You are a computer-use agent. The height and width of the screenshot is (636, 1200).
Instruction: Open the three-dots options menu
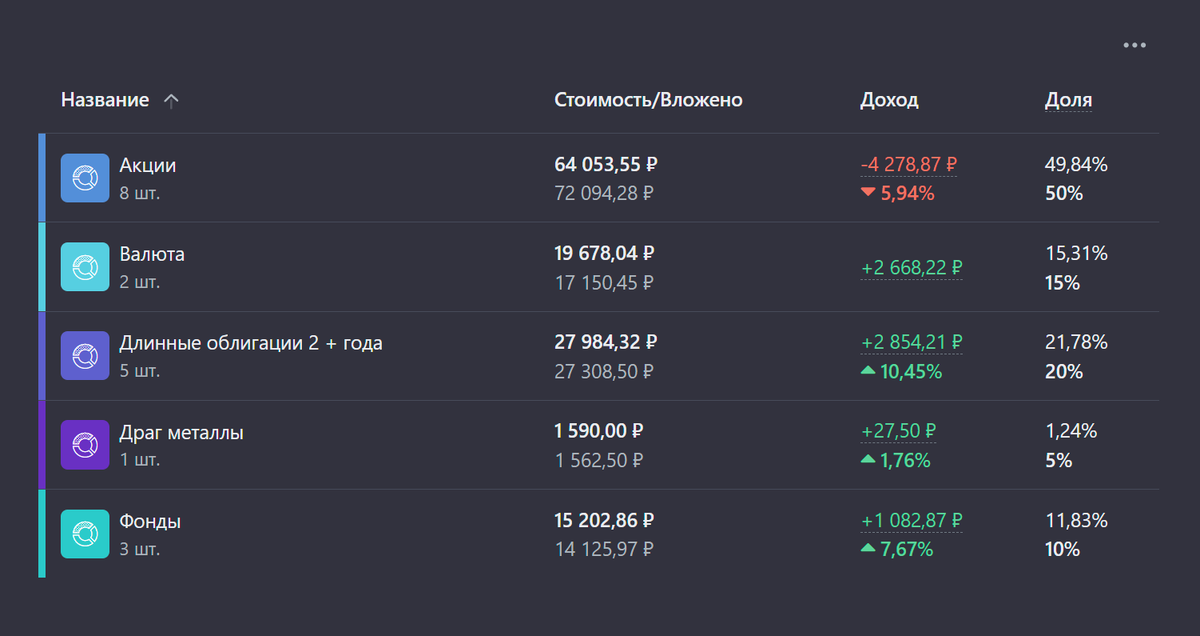(1134, 45)
